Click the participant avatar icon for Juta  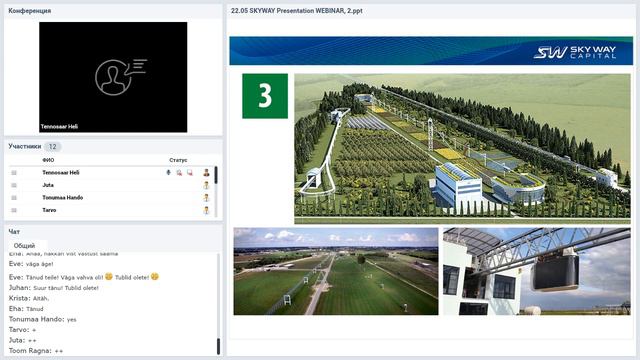207,185
